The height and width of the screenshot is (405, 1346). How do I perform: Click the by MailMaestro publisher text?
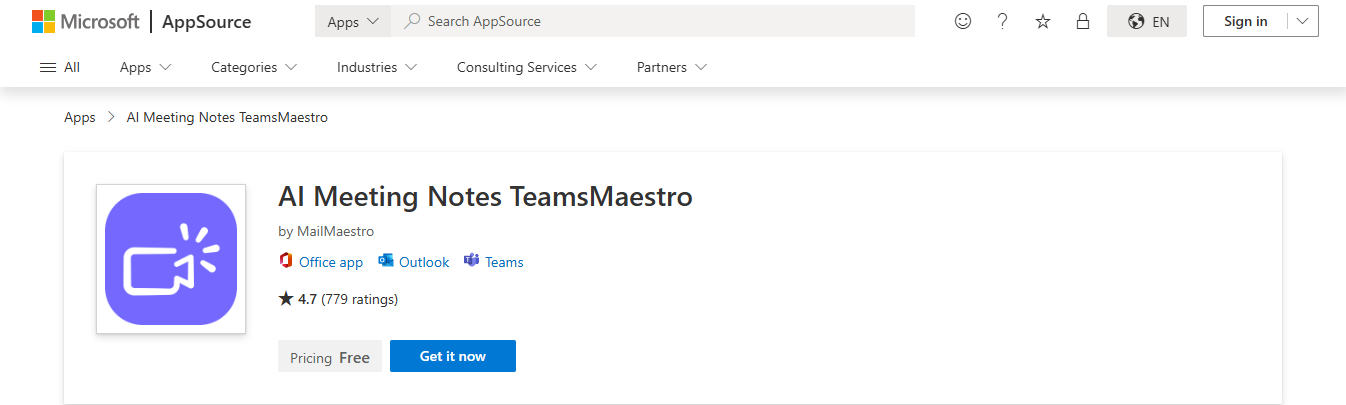(x=326, y=231)
